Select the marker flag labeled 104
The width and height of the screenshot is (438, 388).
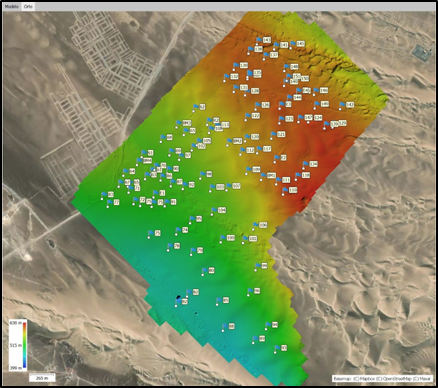pyautogui.click(x=214, y=210)
